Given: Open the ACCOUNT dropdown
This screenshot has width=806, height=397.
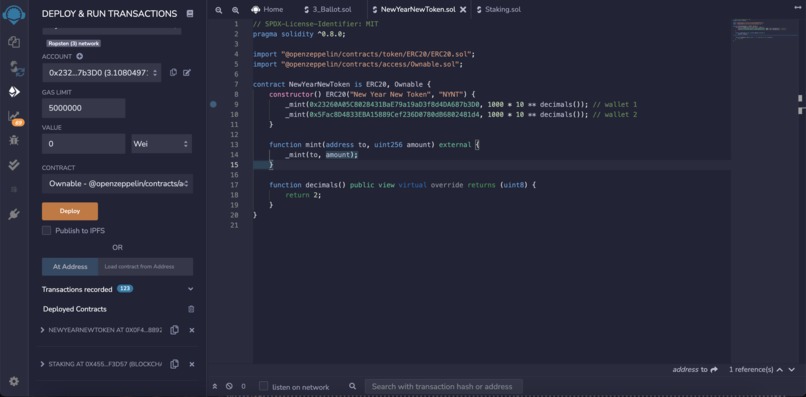Looking at the screenshot, I should coord(102,73).
